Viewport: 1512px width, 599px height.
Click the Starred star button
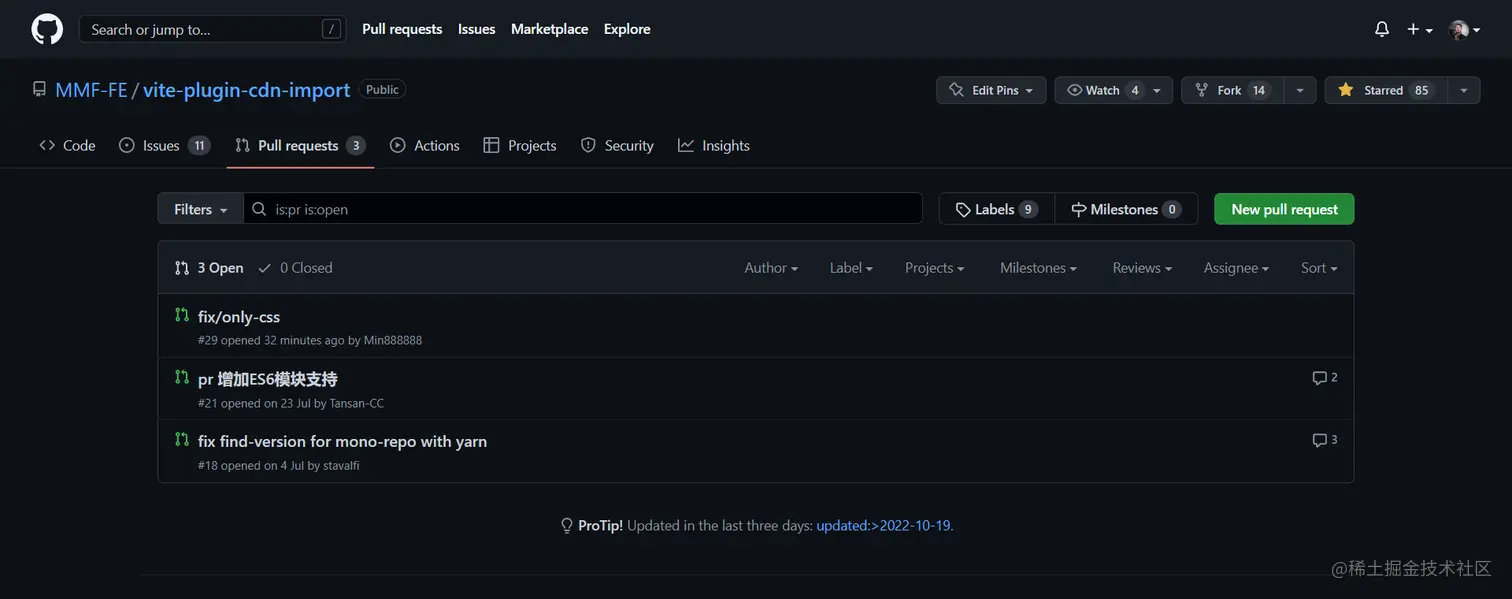pyautogui.click(x=1384, y=90)
